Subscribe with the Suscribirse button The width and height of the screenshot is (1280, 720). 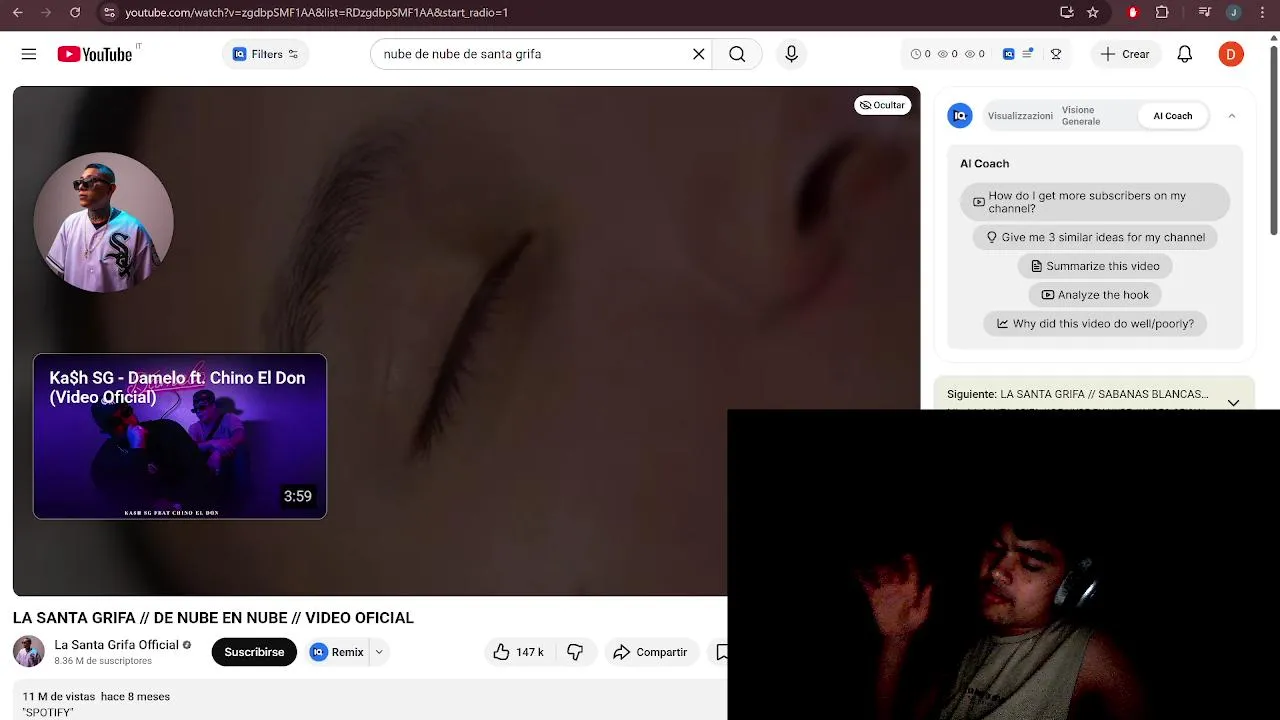coord(254,652)
